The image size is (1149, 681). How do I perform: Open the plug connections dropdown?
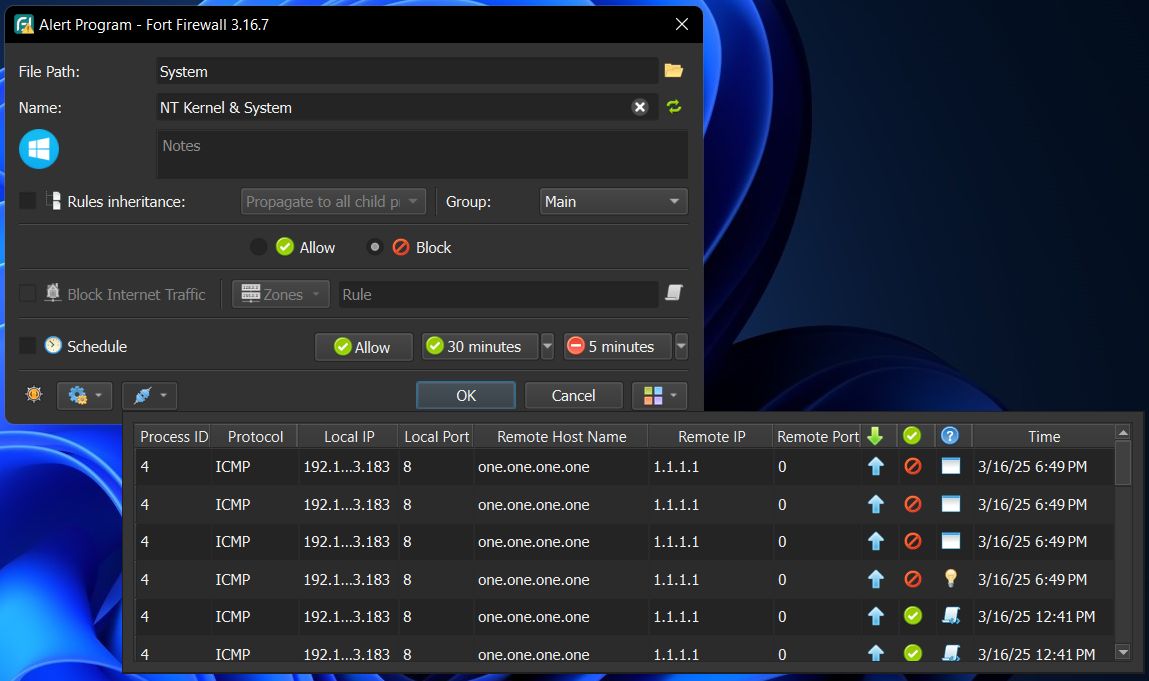[x=149, y=395]
